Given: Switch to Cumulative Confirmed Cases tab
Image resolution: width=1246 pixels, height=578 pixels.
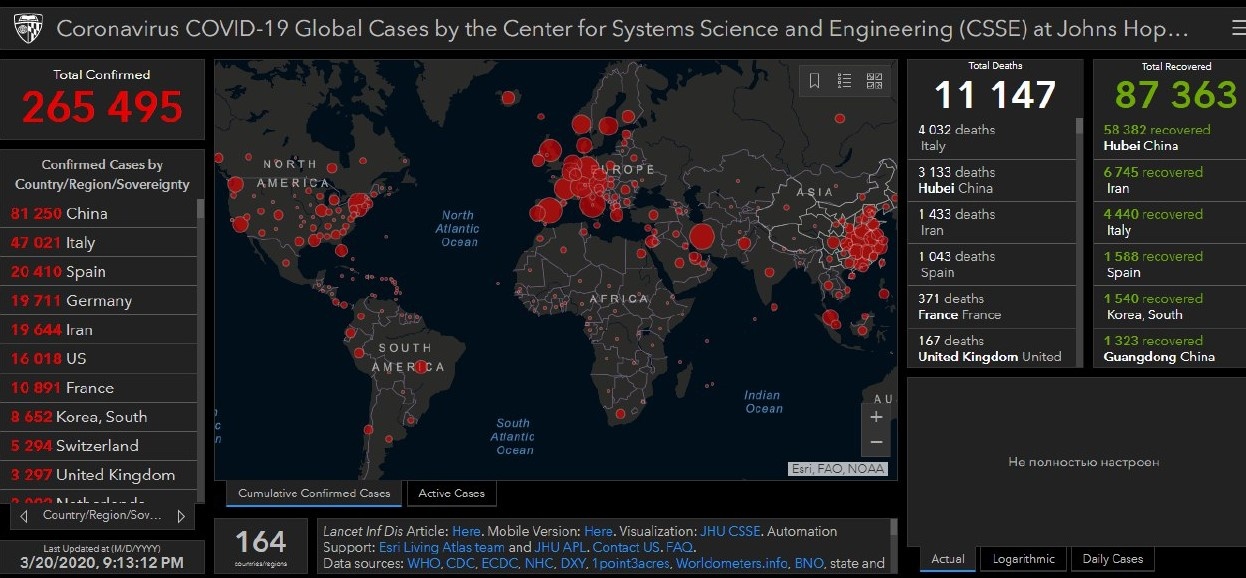Looking at the screenshot, I should coord(314,493).
